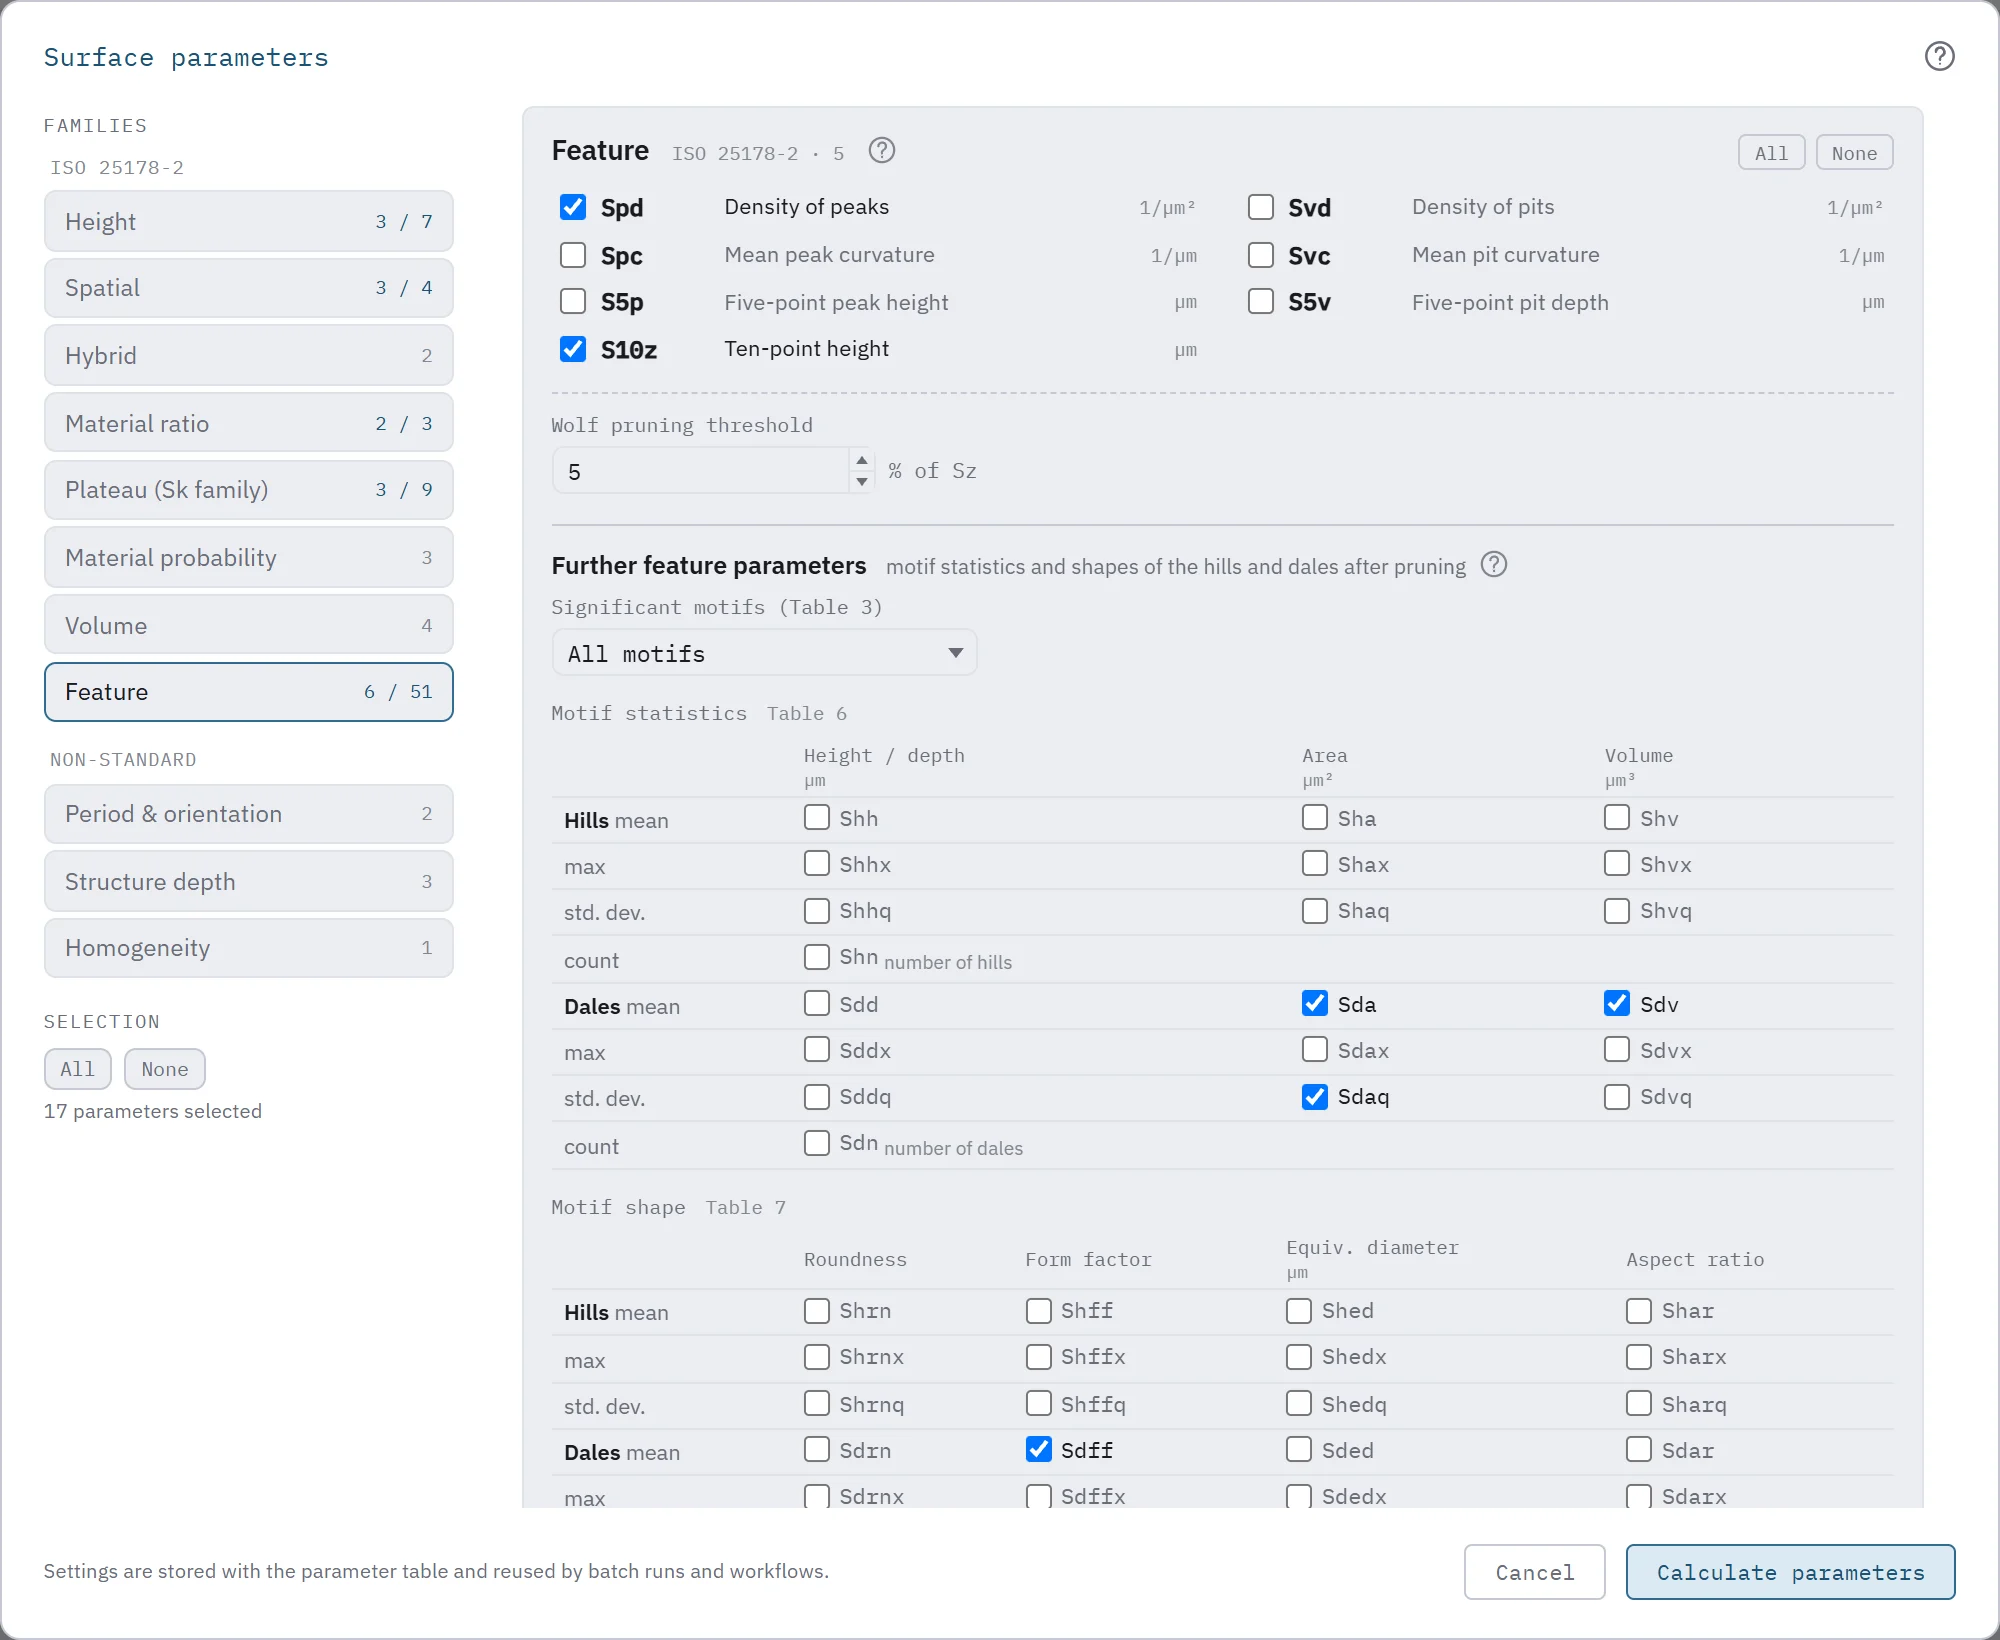Click None under Selection sidebar
Image resolution: width=2000 pixels, height=1640 pixels.
(x=165, y=1069)
